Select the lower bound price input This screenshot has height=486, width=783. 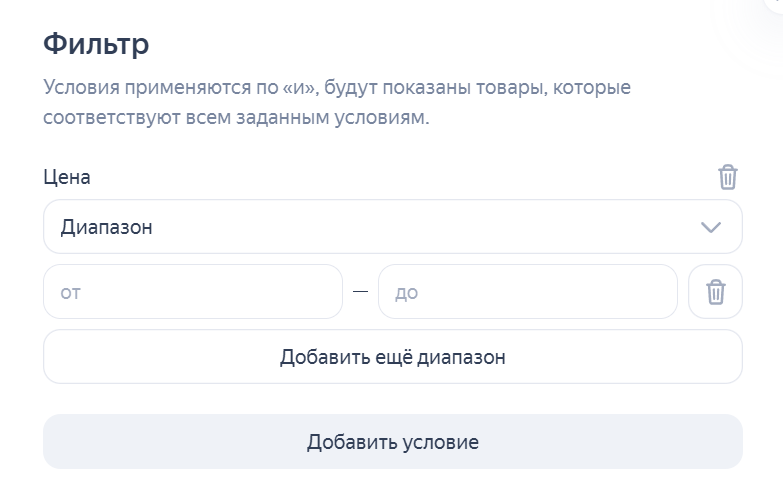tap(192, 292)
